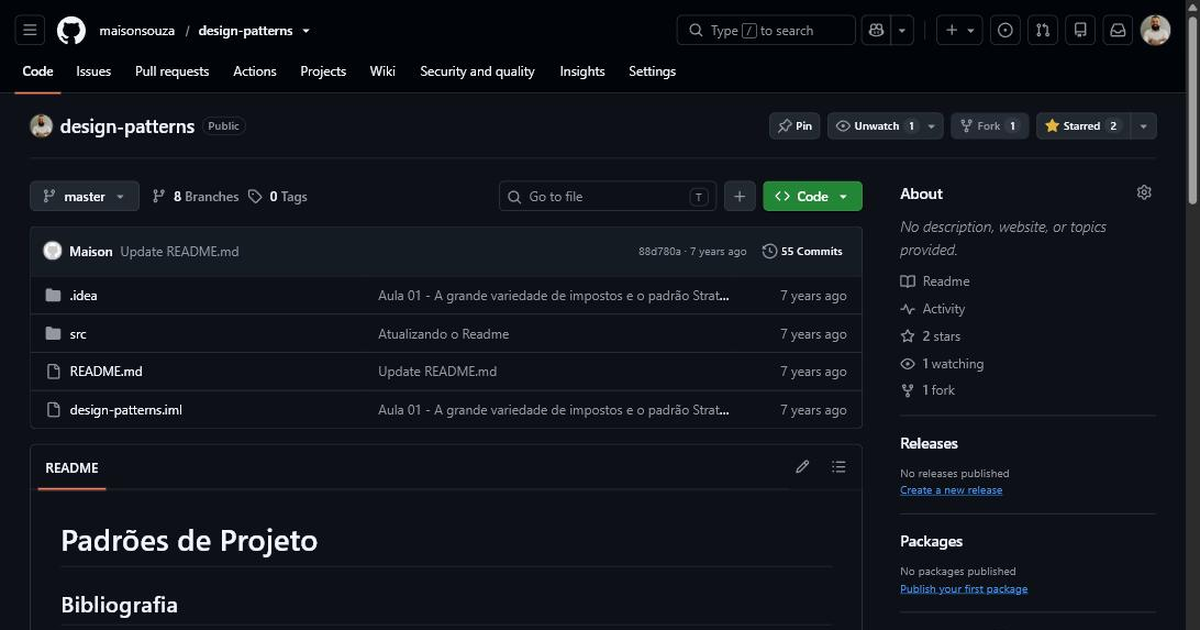
Task: Open commit hash 88d780a
Action: (659, 252)
